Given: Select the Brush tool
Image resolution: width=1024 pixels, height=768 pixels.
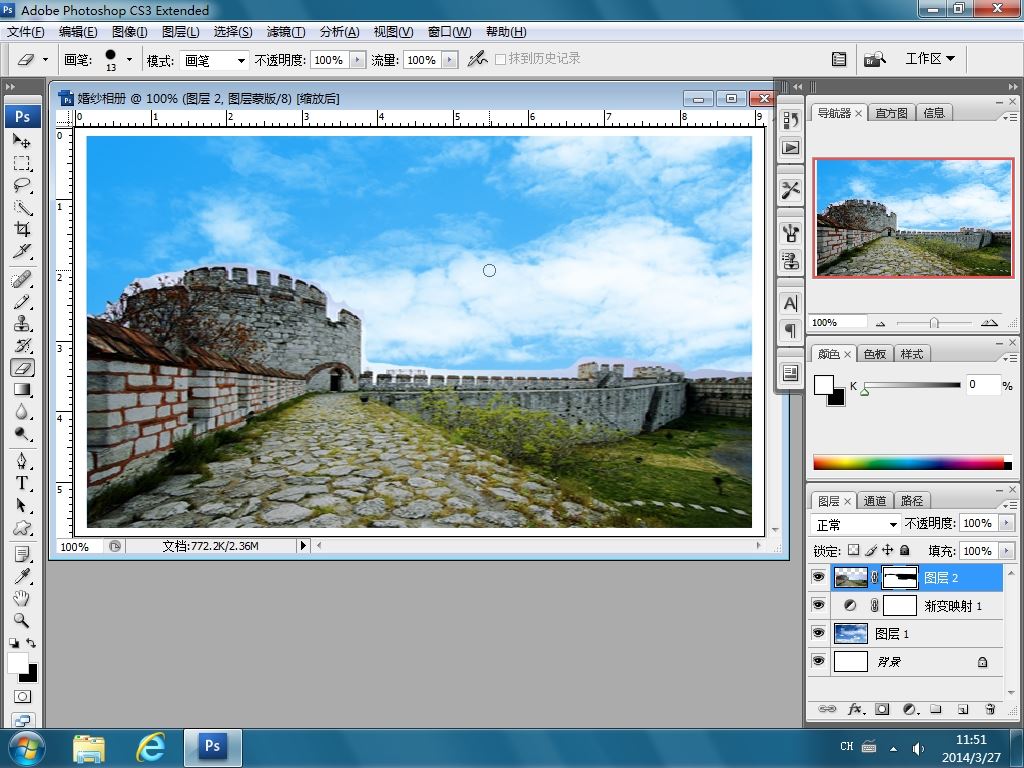Looking at the screenshot, I should [x=22, y=302].
